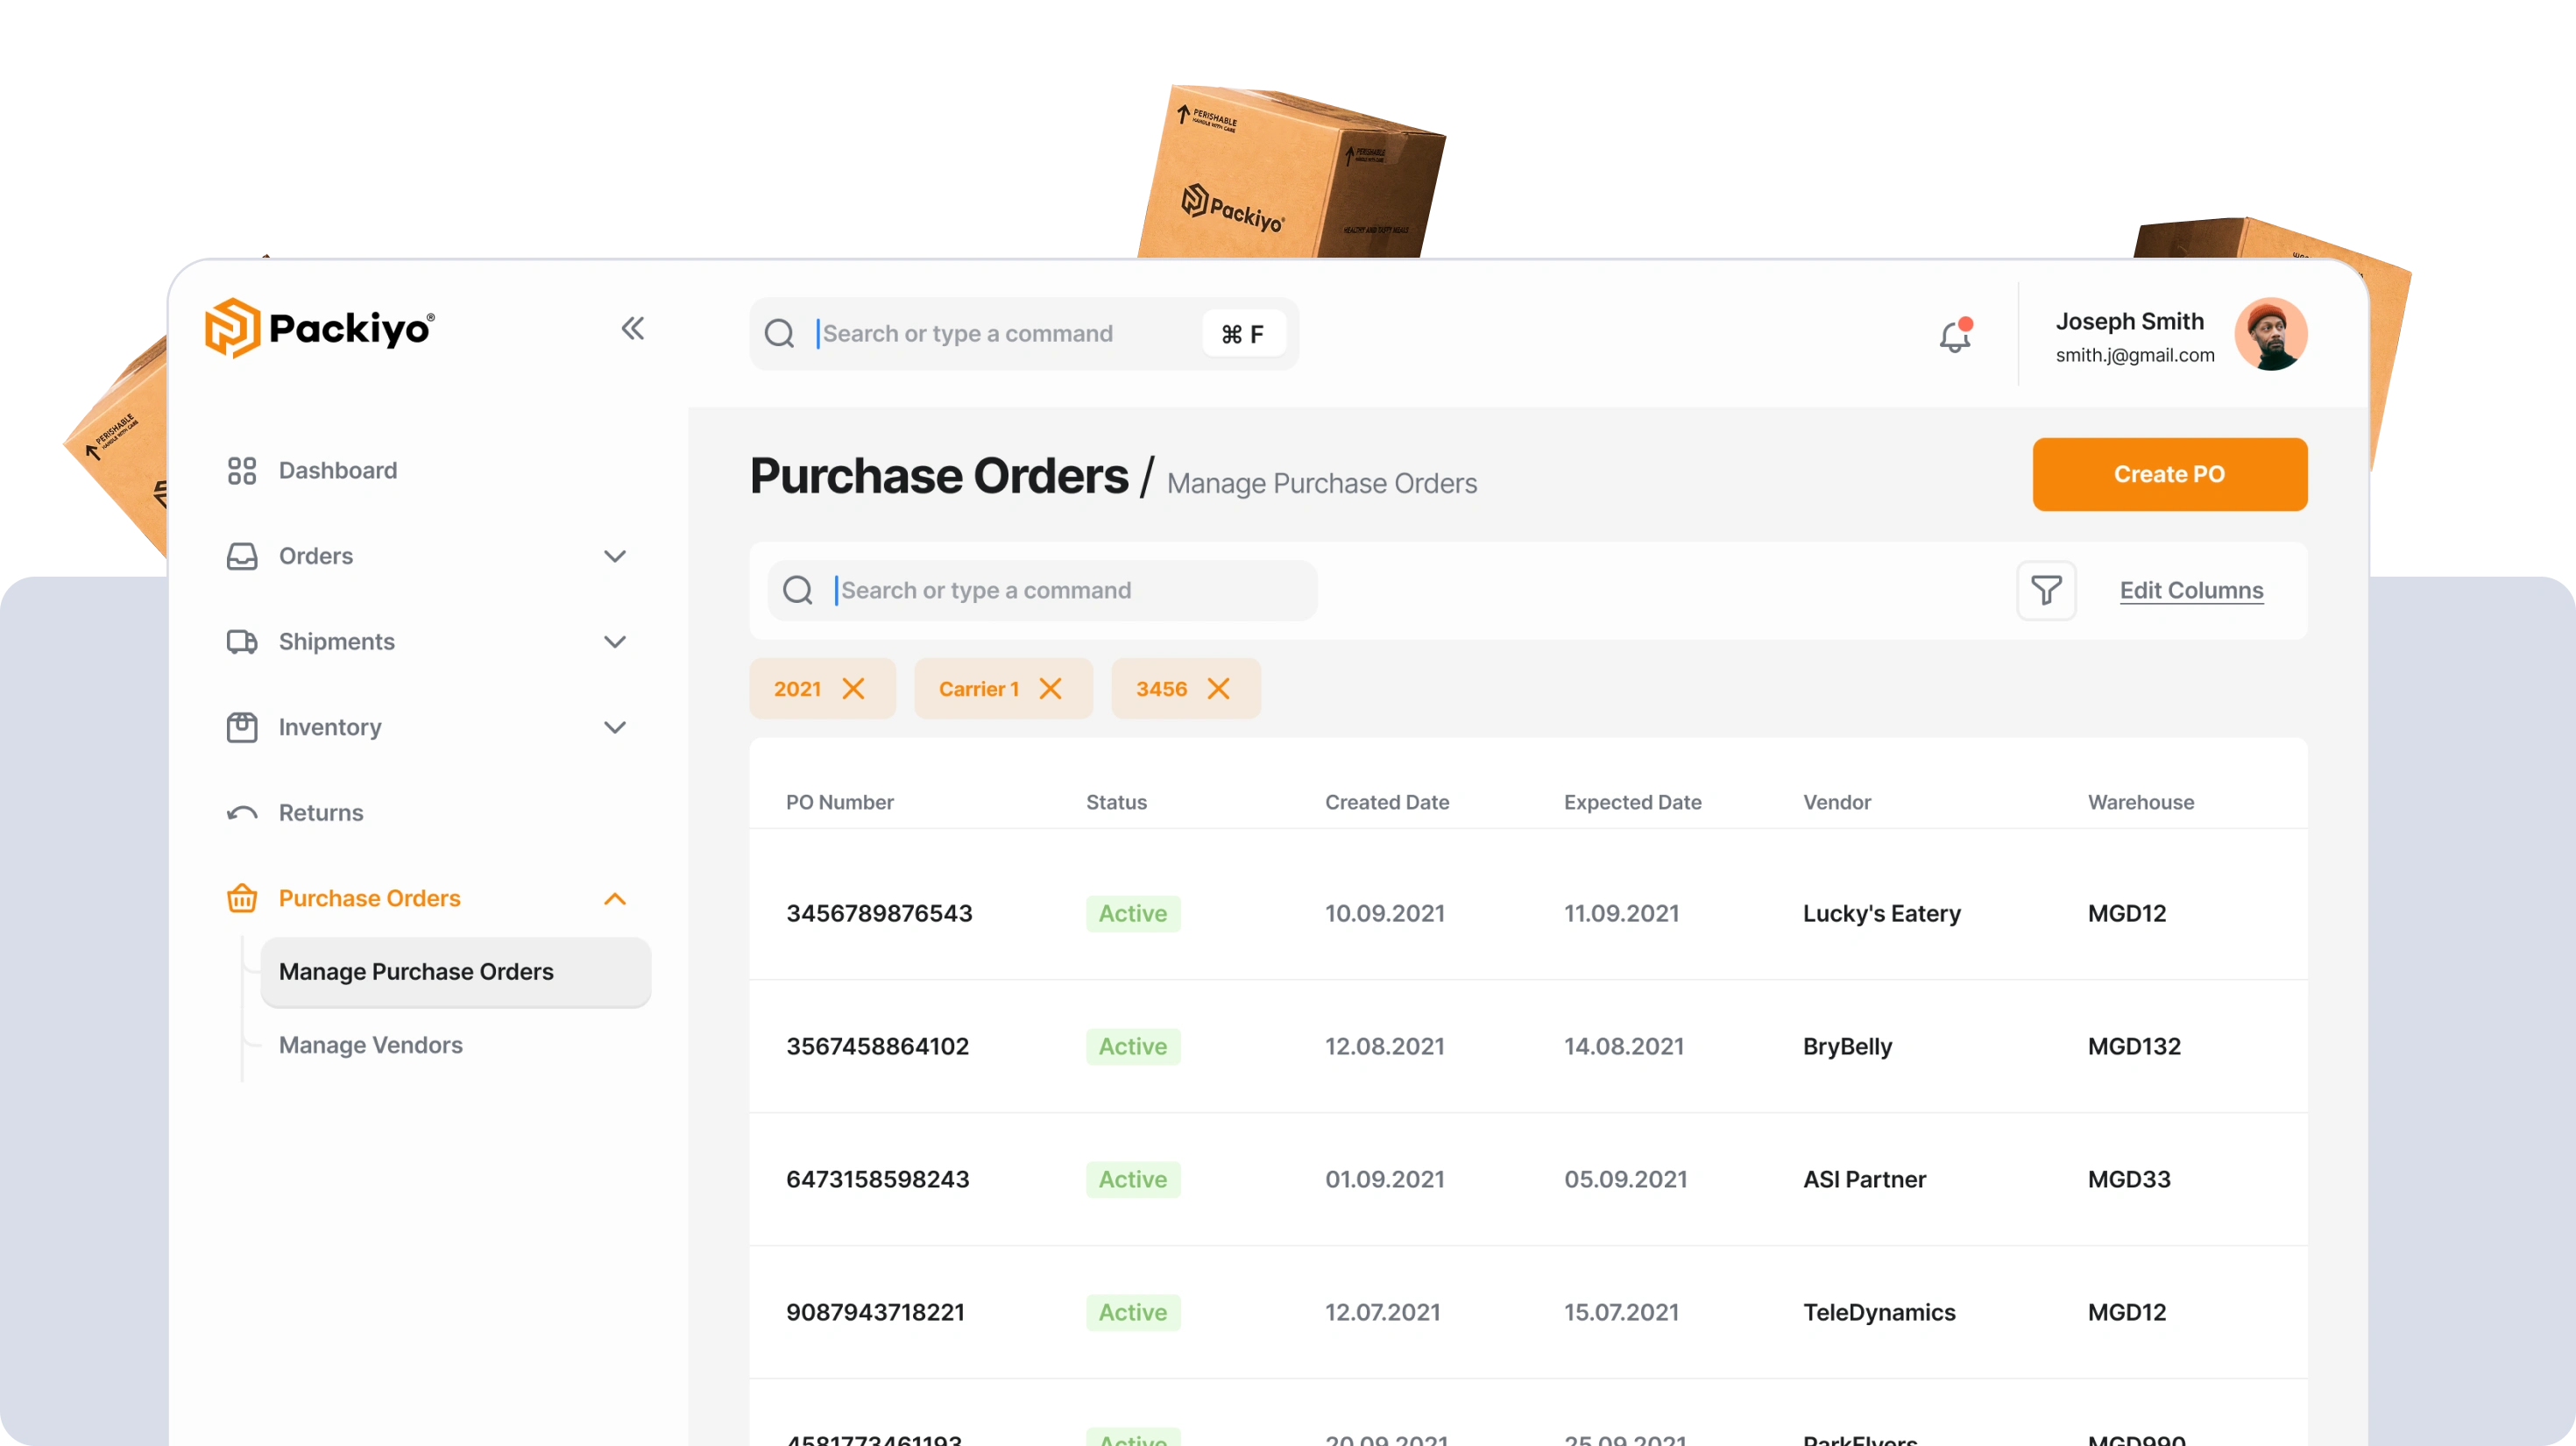This screenshot has width=2576, height=1446.
Task: Click the Dashboard grid icon
Action: click(x=242, y=471)
